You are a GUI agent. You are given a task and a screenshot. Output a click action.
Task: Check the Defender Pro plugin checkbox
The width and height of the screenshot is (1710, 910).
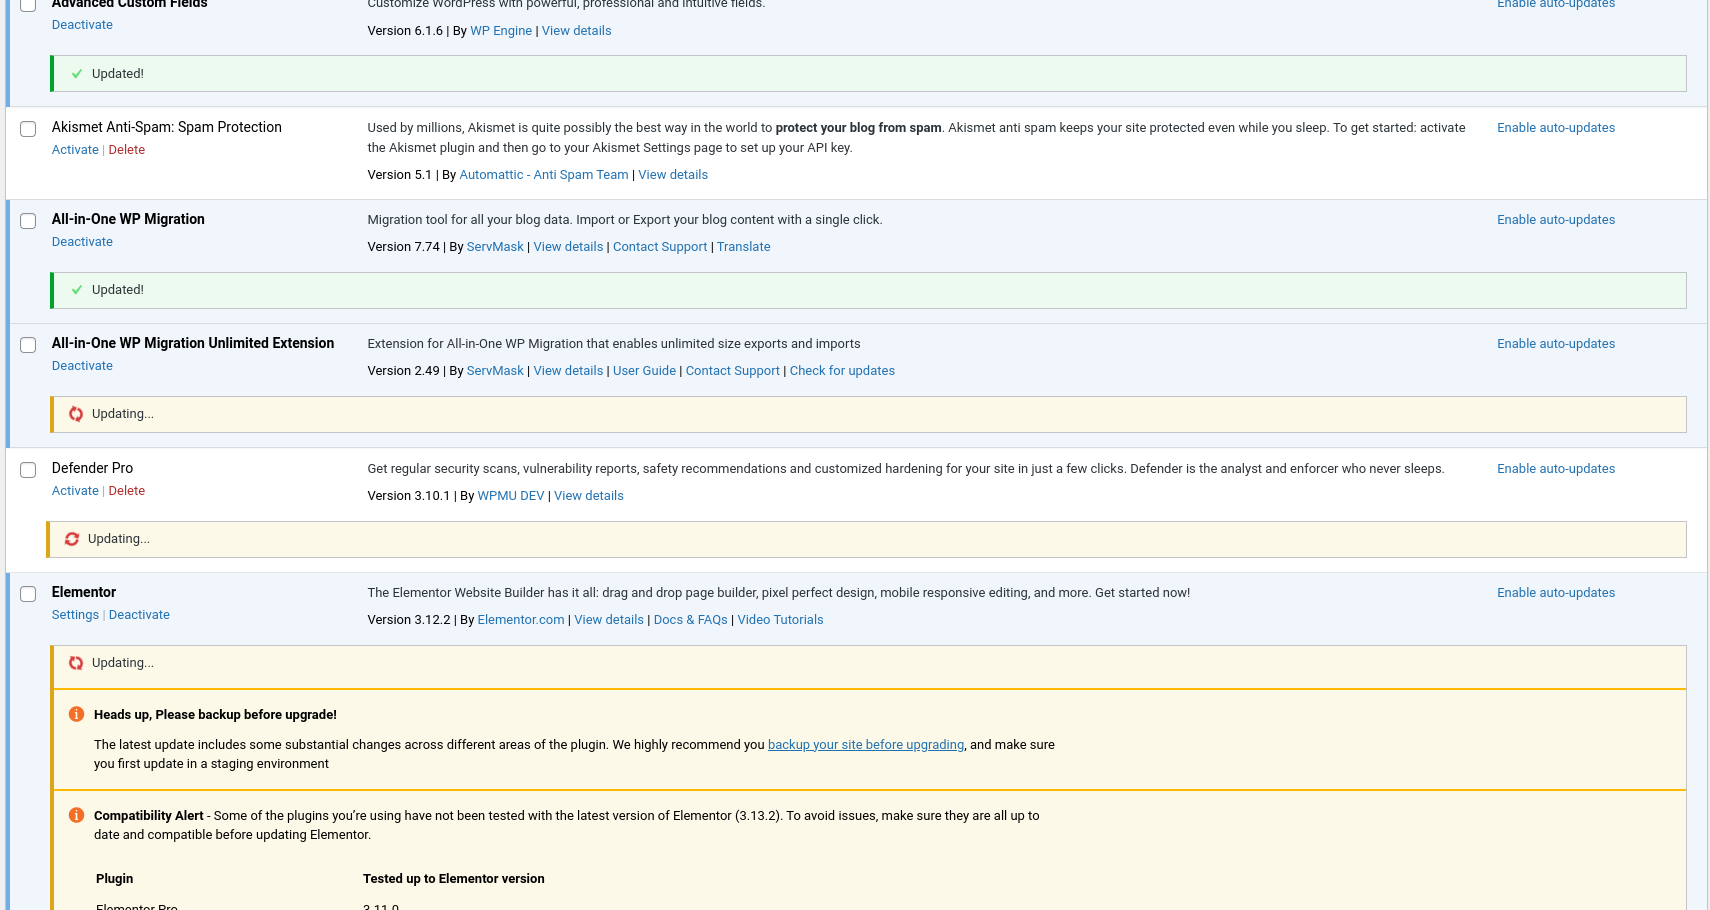click(x=28, y=470)
